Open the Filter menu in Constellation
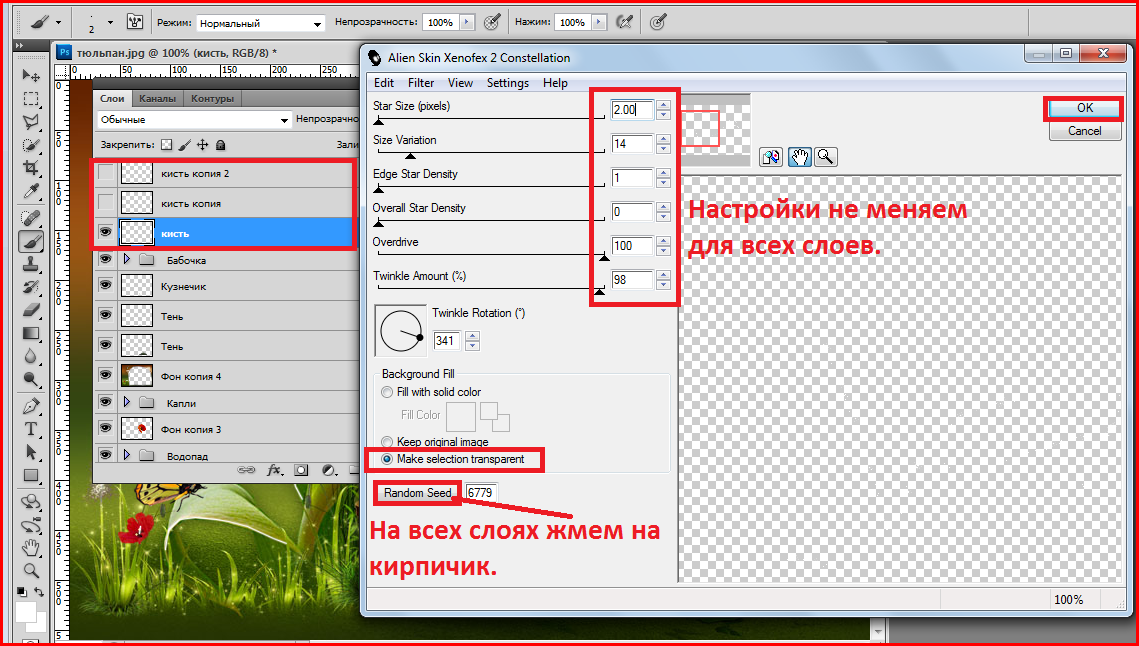1139x646 pixels. 421,83
